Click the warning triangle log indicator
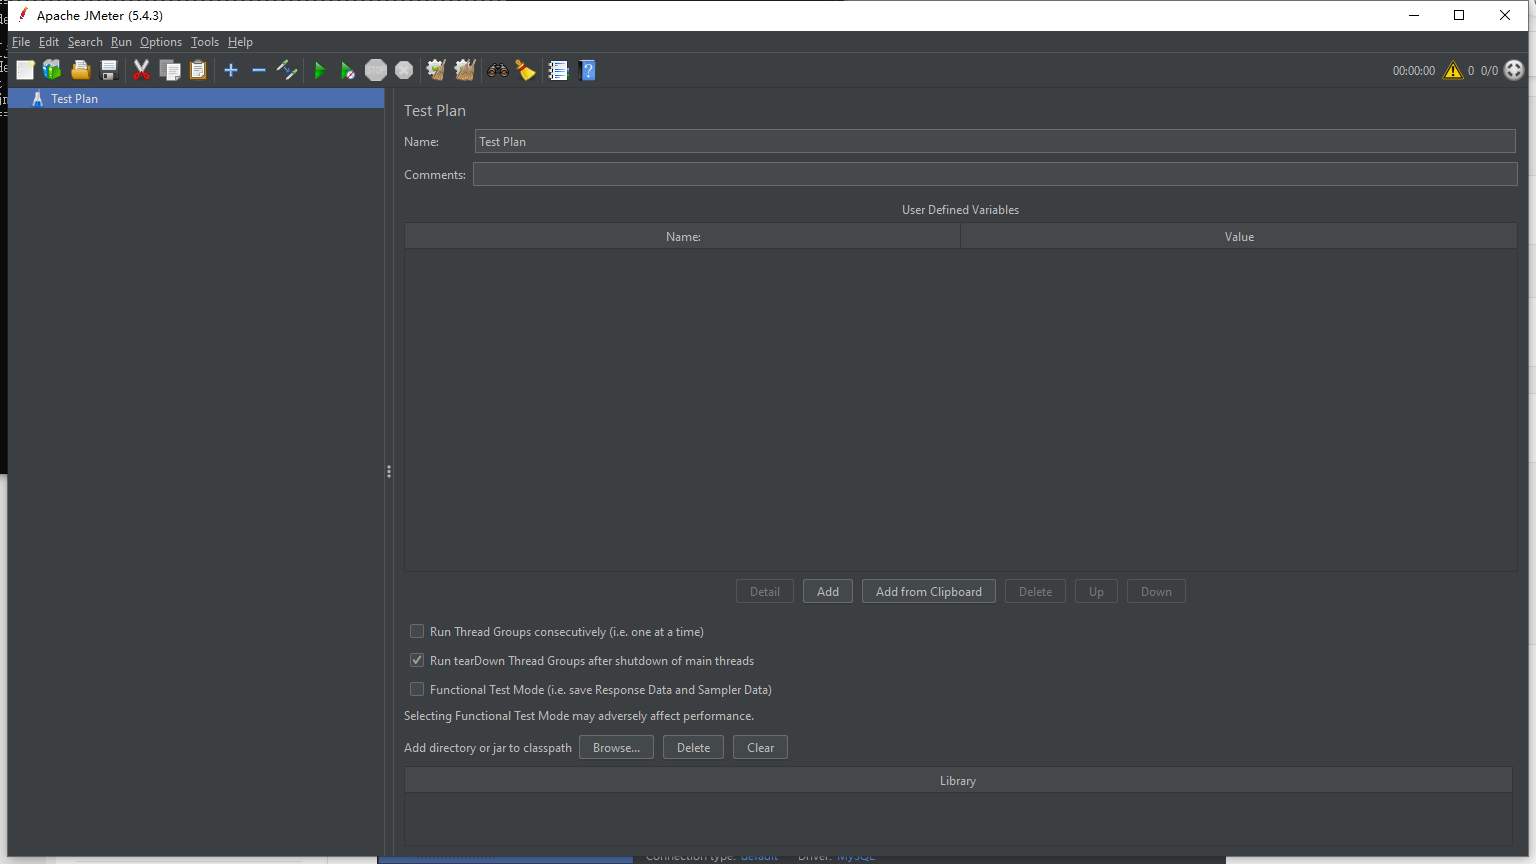This screenshot has height=864, width=1536. click(x=1453, y=70)
